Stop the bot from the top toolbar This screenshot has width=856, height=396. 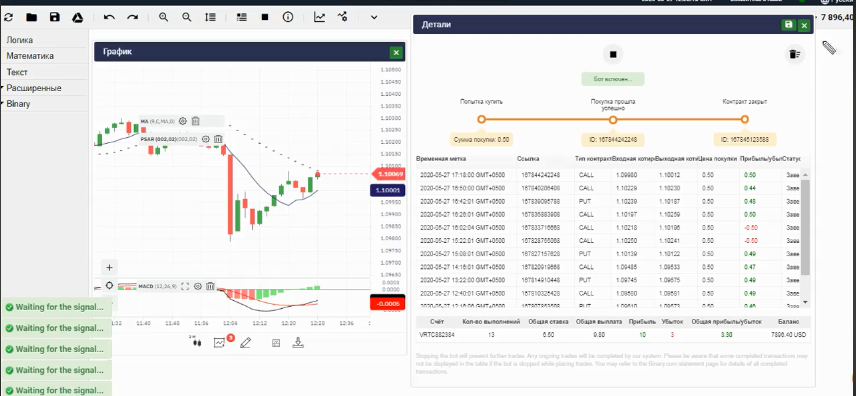[x=265, y=17]
